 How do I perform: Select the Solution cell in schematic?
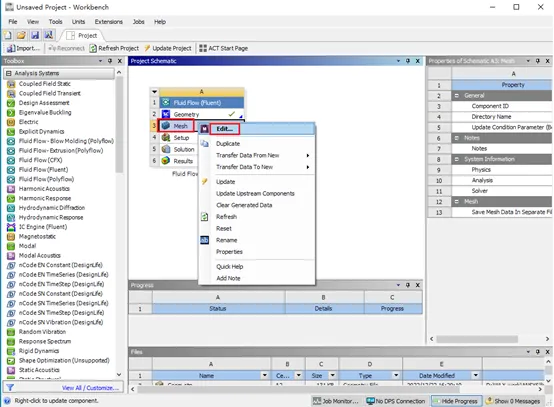(179, 149)
